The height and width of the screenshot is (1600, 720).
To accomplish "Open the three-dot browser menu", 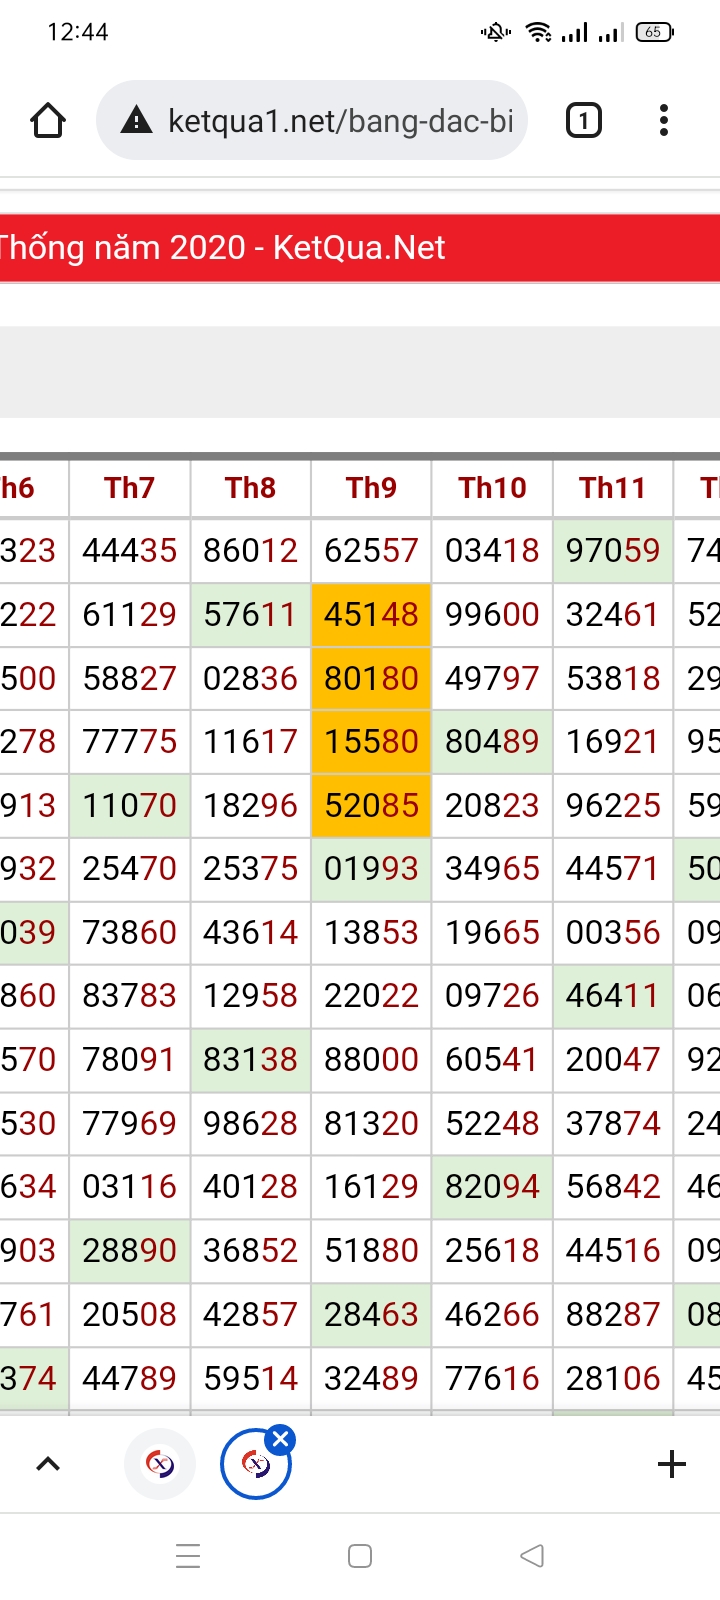I will tap(664, 121).
